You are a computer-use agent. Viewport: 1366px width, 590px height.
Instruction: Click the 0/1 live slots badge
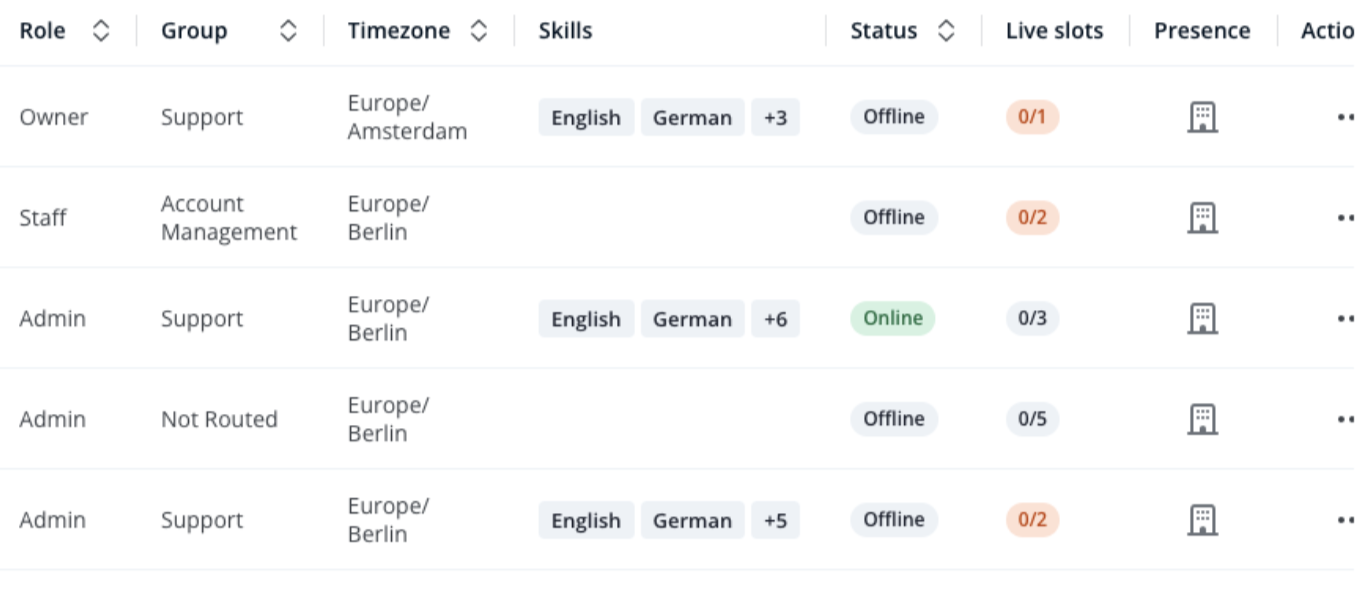click(x=1032, y=117)
